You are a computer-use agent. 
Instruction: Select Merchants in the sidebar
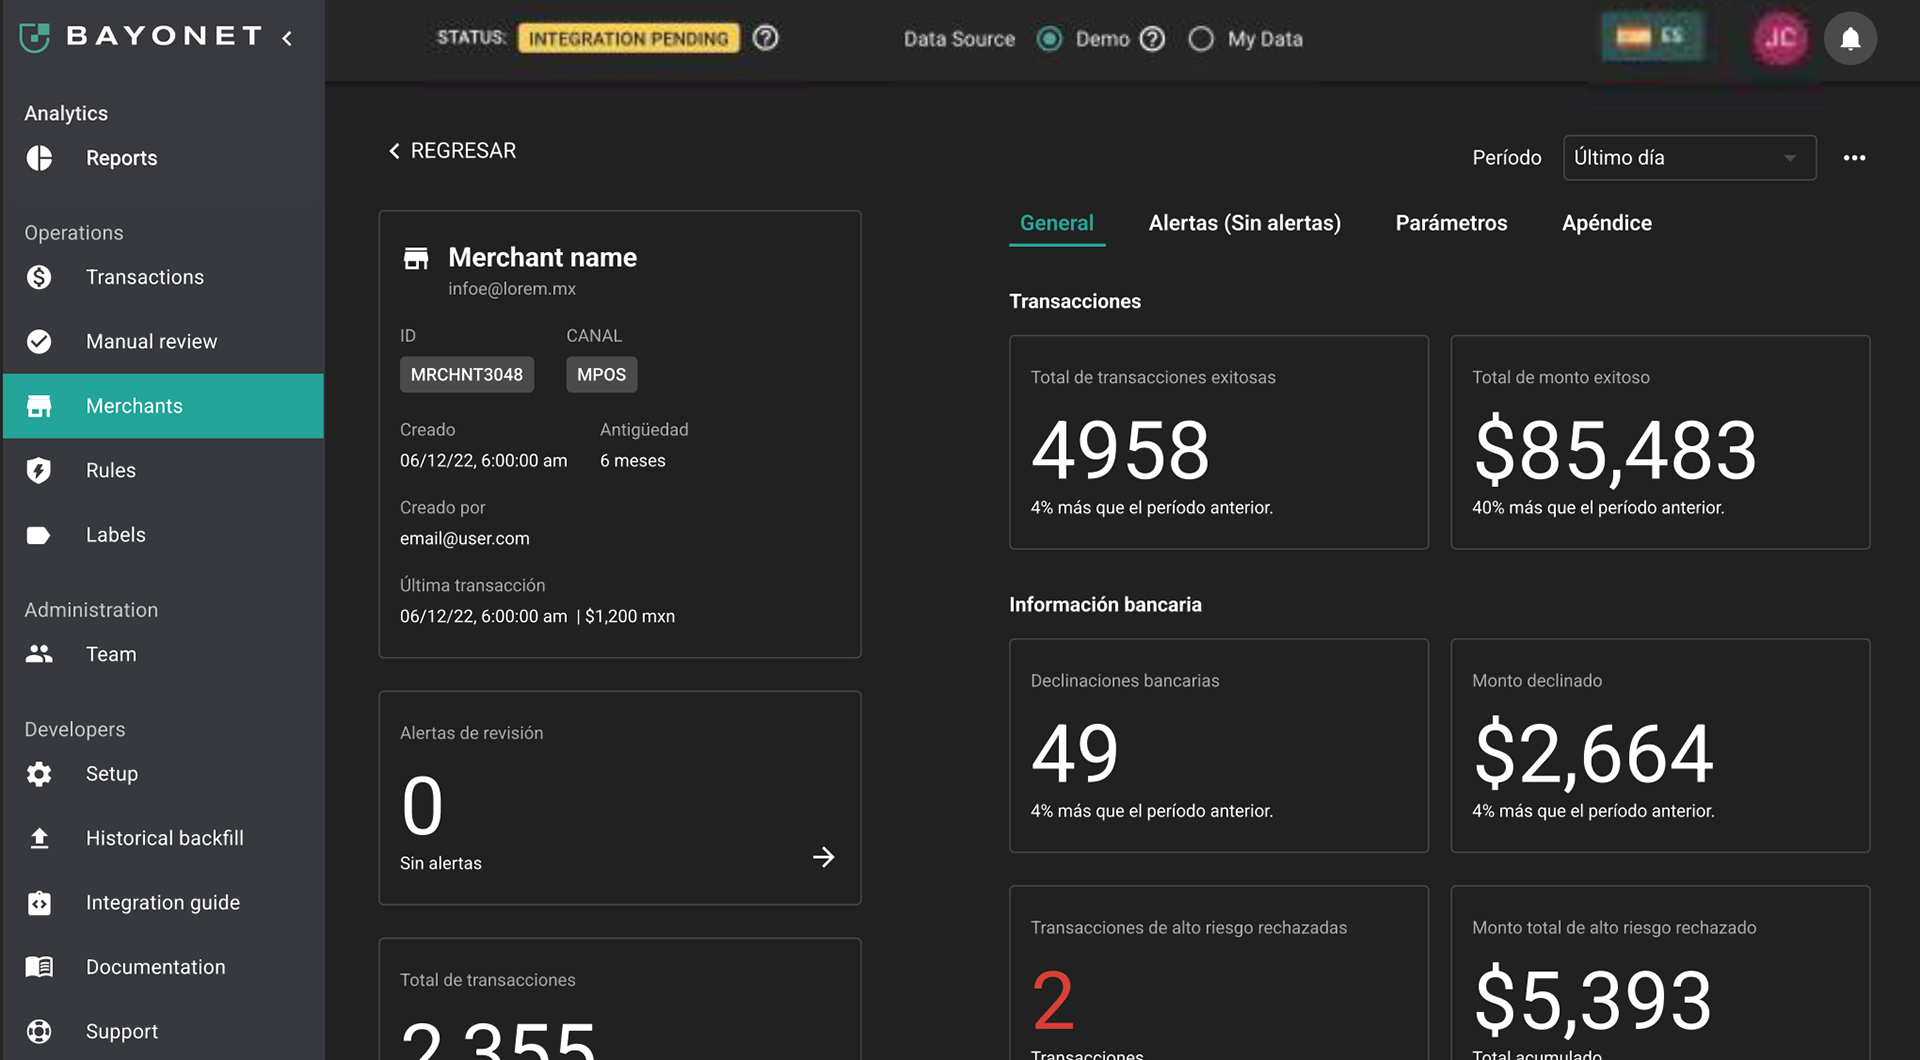tap(163, 406)
